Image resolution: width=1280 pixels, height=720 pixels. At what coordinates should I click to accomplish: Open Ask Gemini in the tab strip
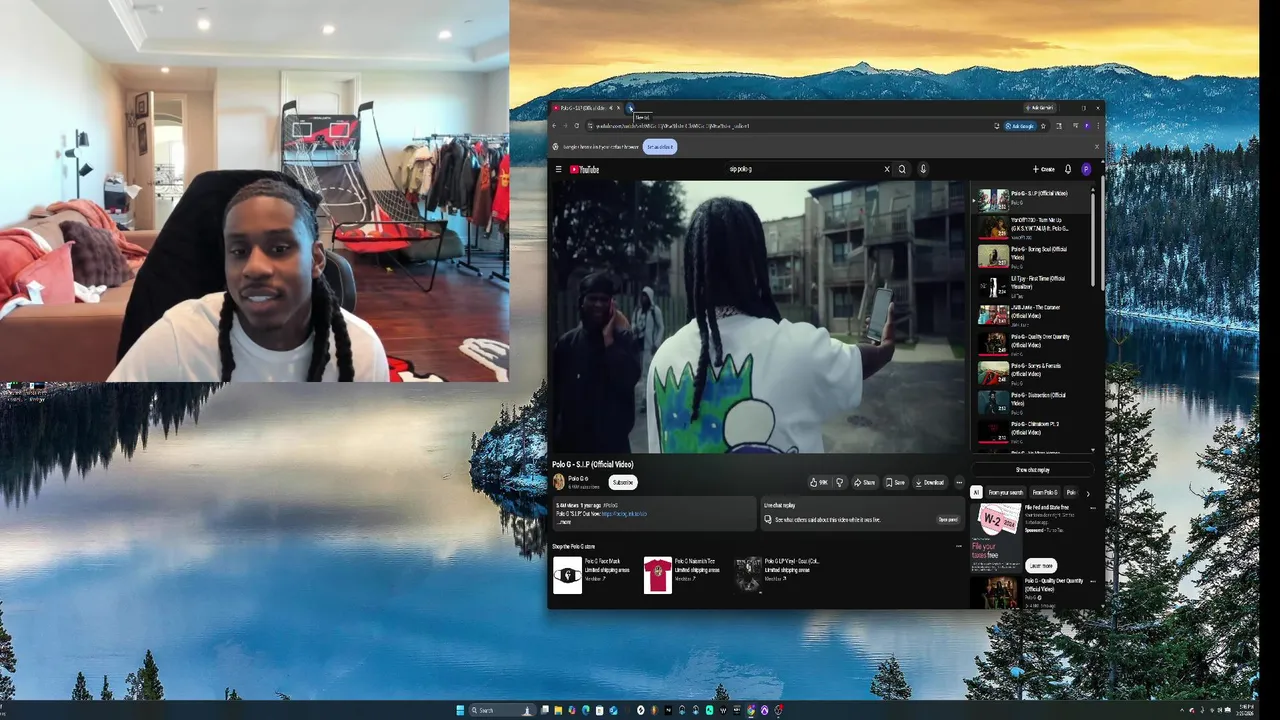pyautogui.click(x=1040, y=108)
